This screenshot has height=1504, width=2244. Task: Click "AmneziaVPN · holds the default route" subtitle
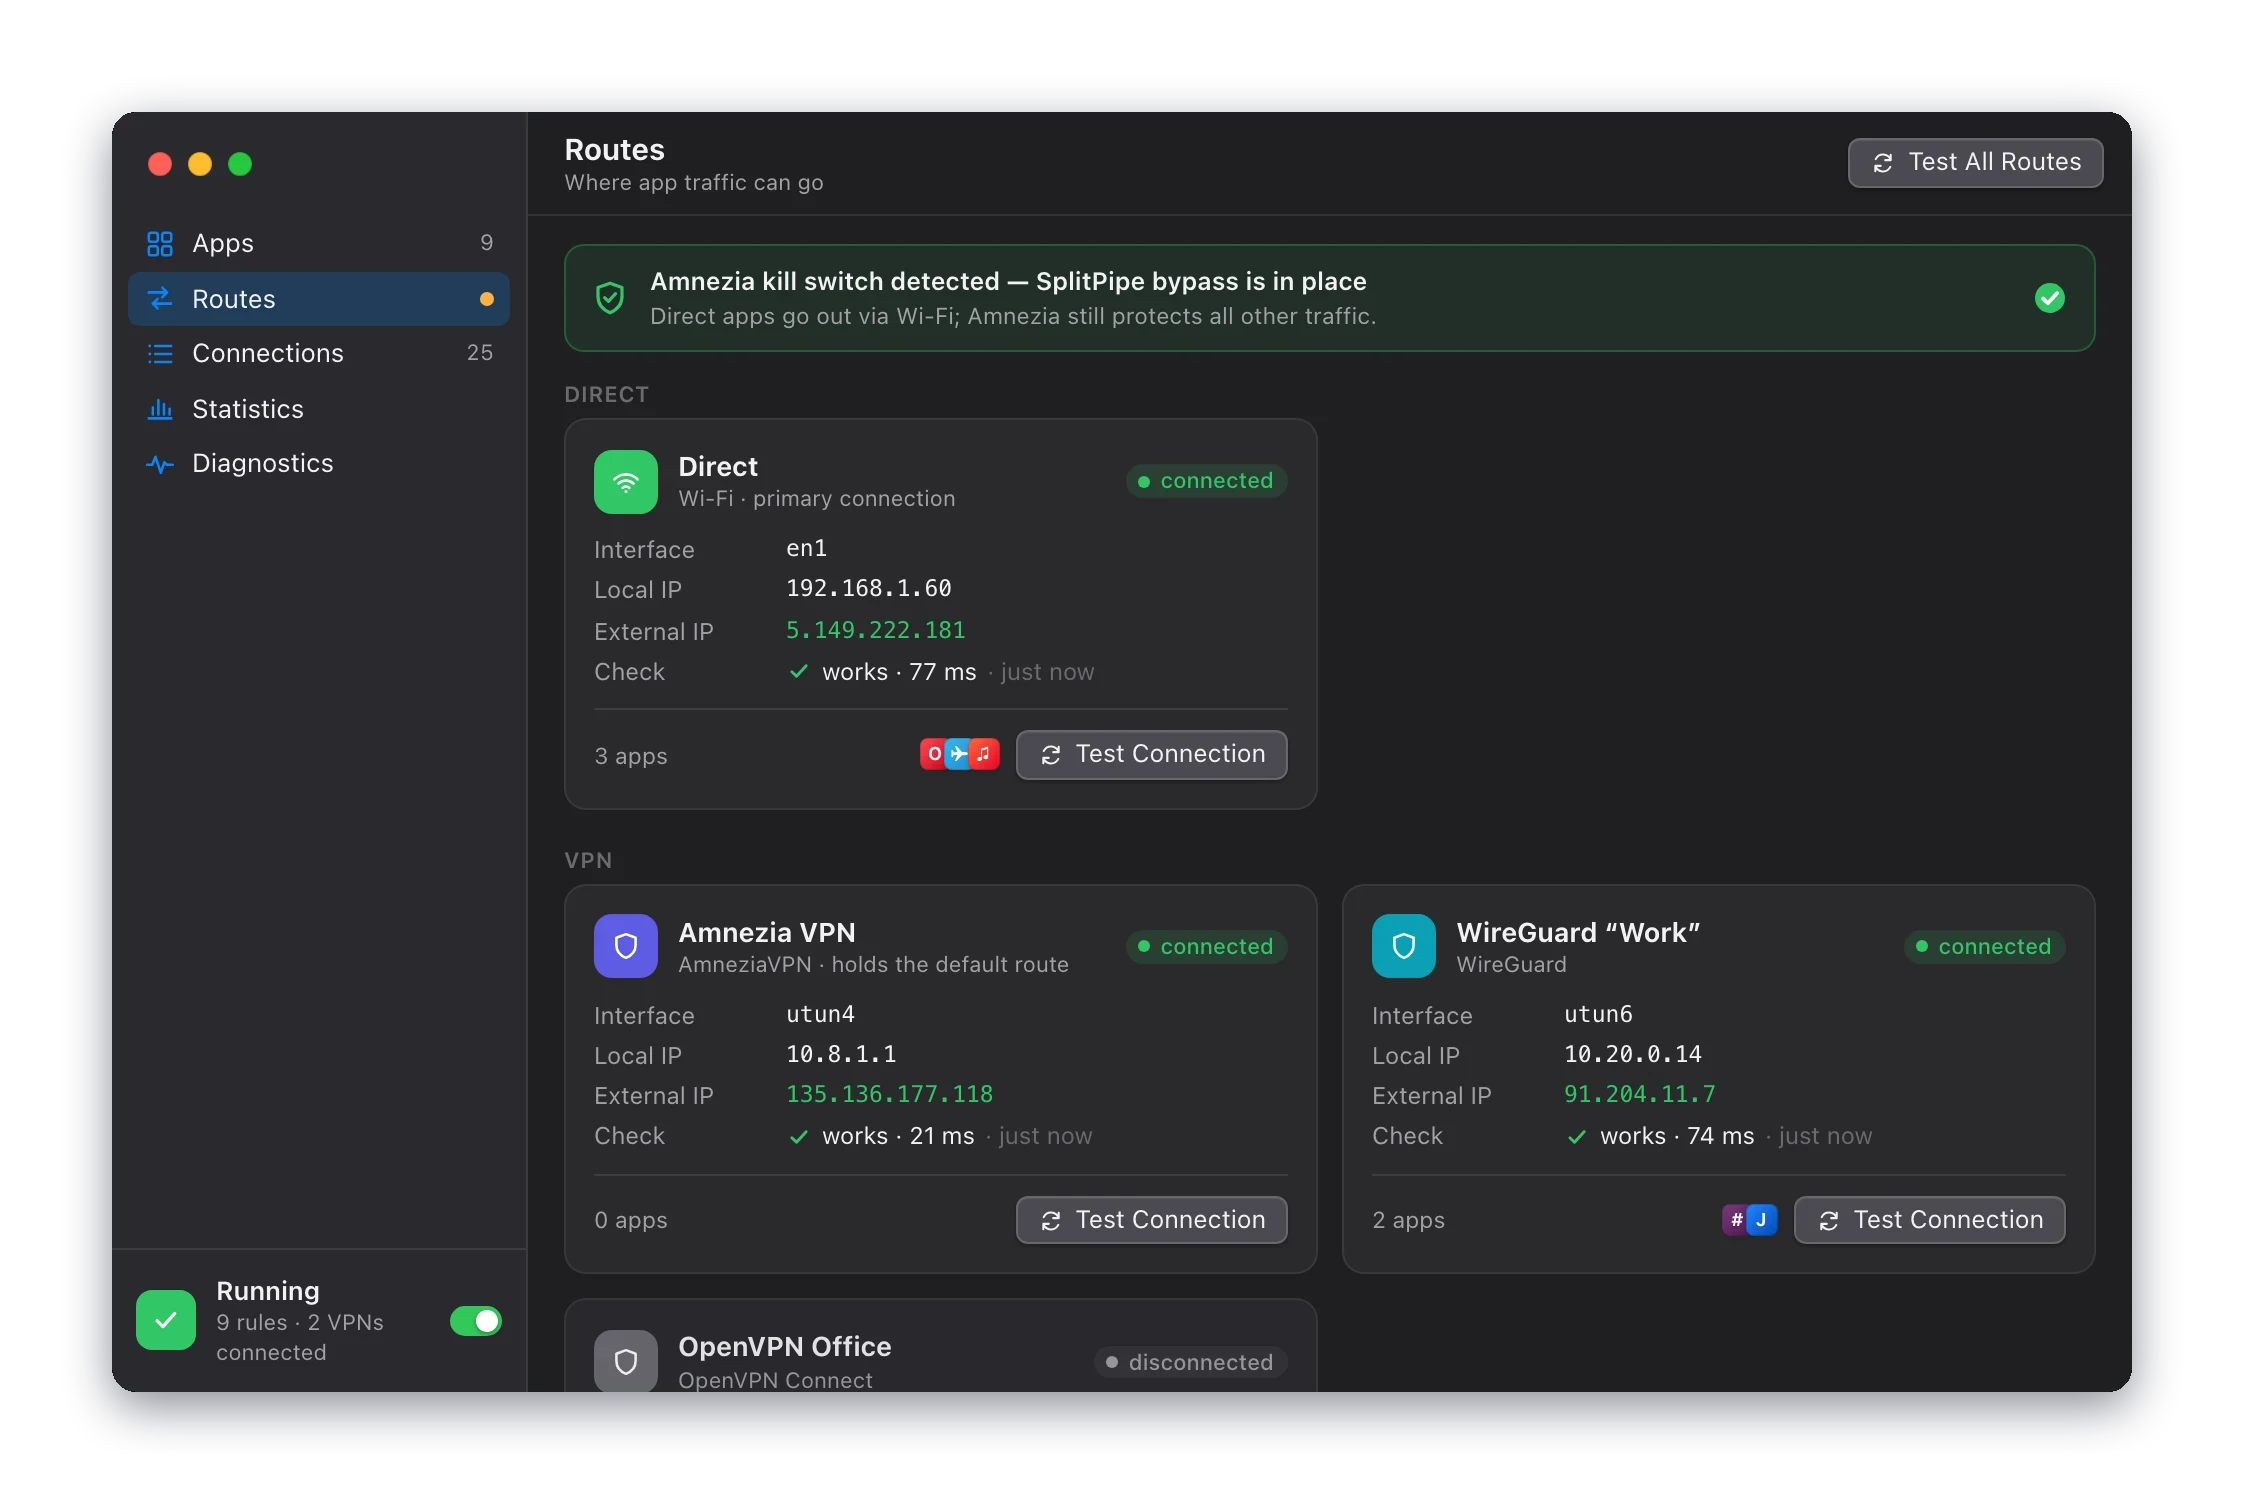873,964
